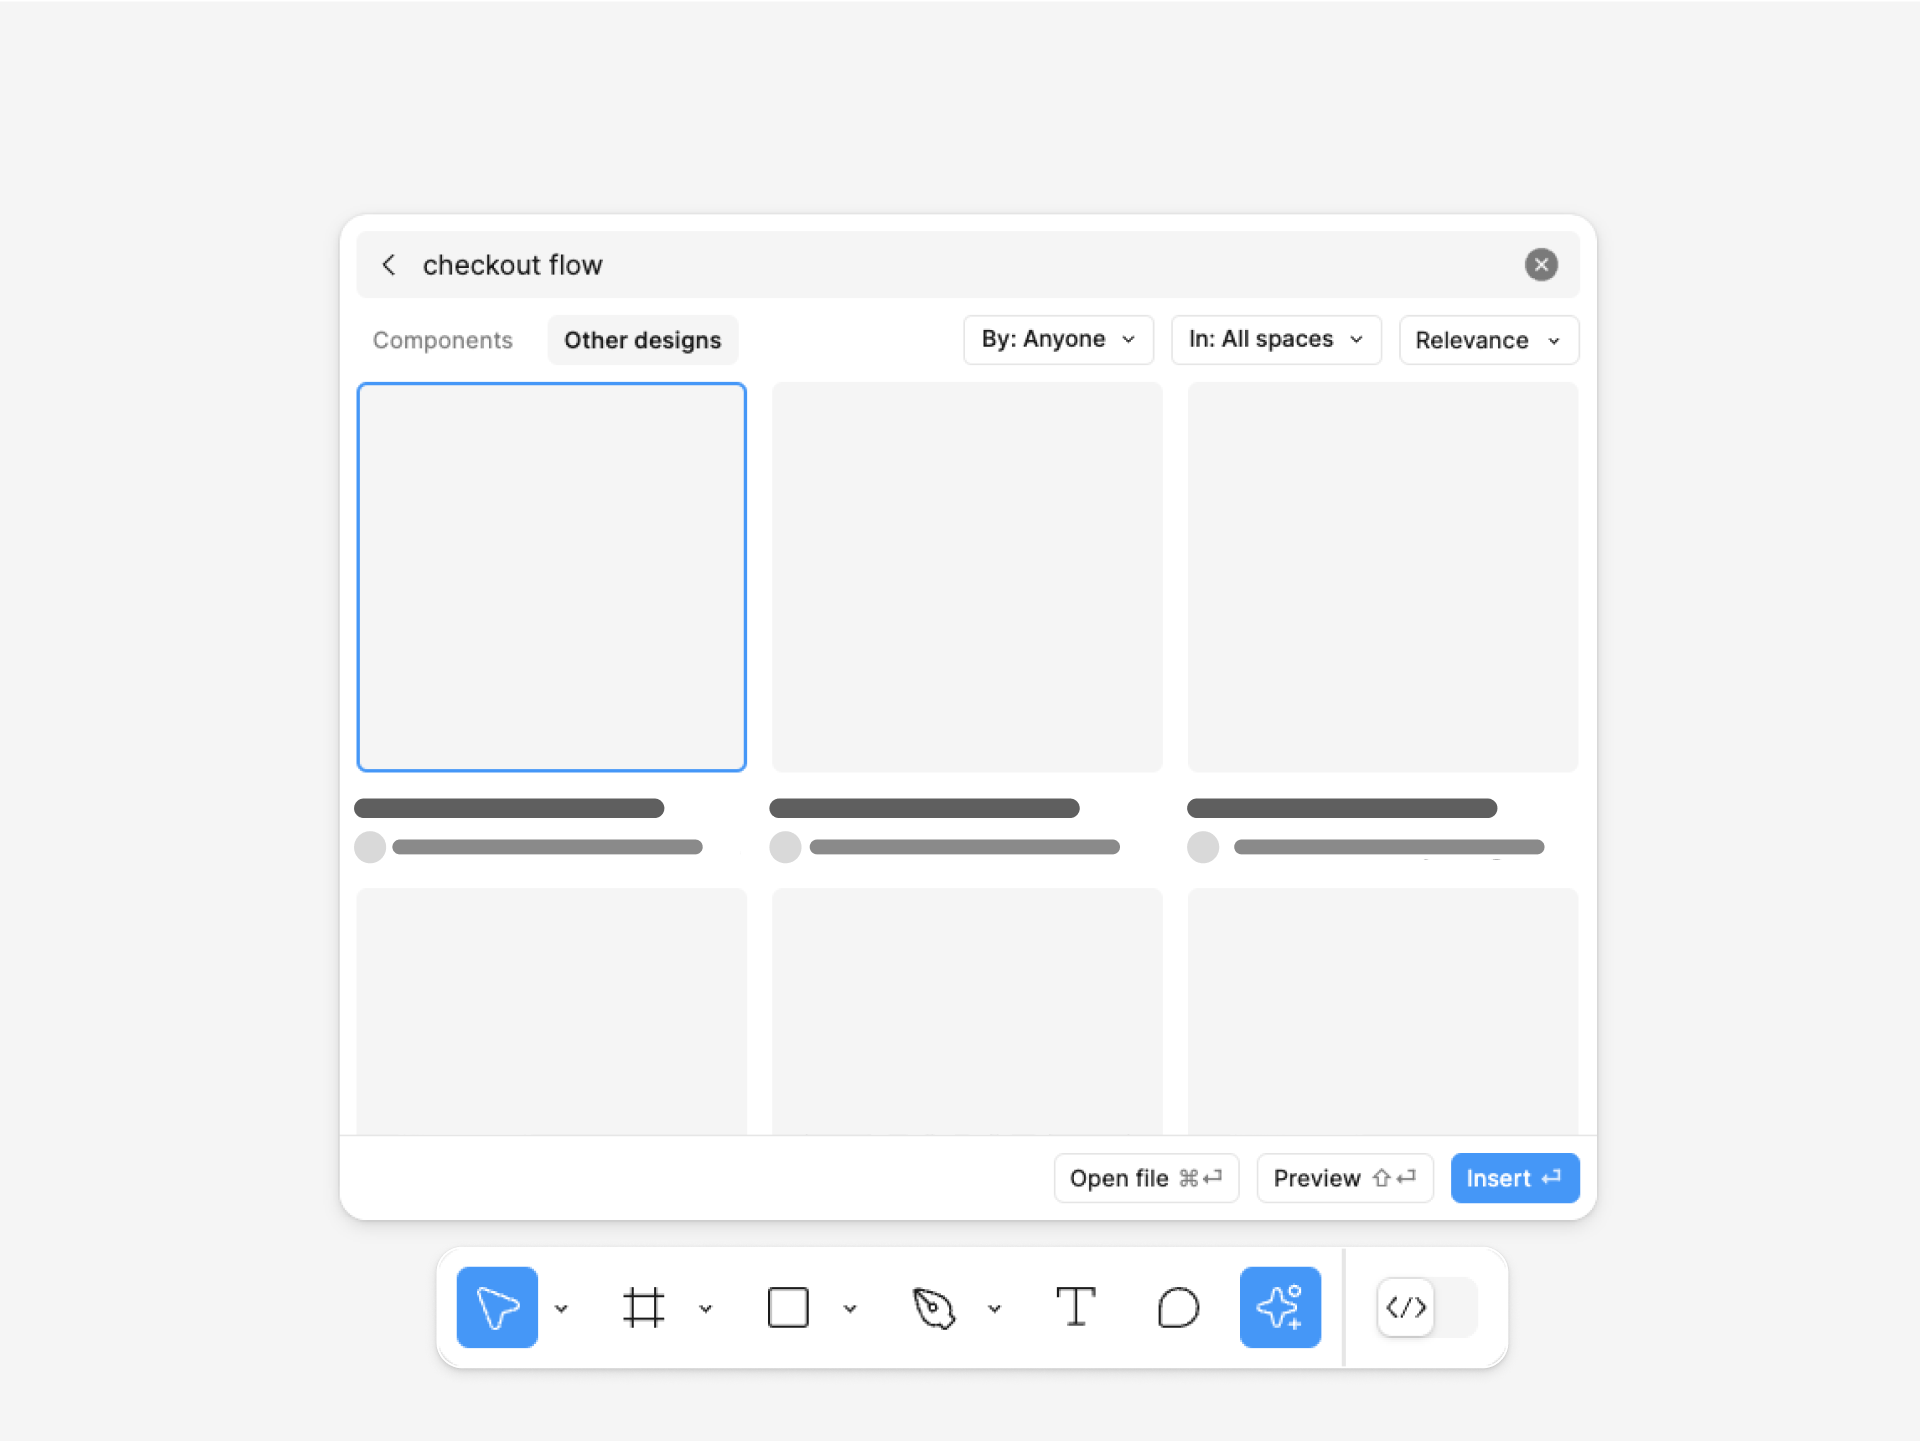Image resolution: width=1920 pixels, height=1441 pixels.
Task: Open the By: Anyone filter dropdown
Action: click(x=1058, y=340)
